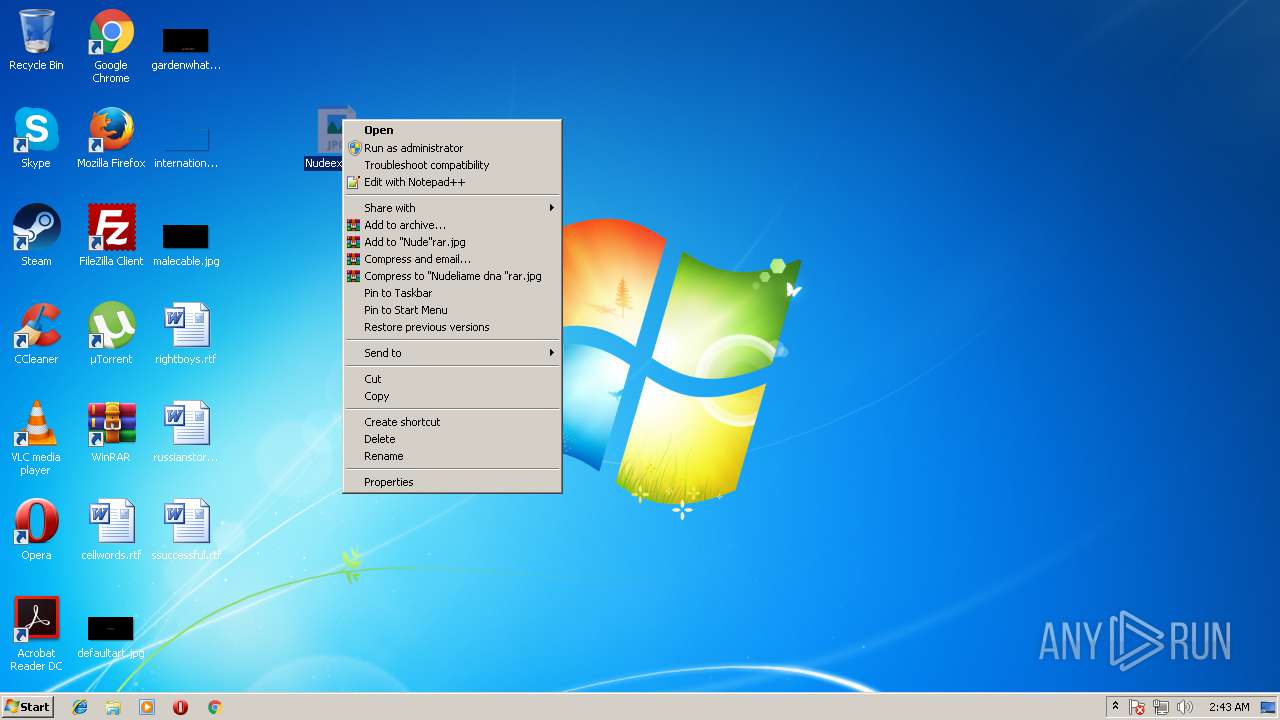Select the ssuccessful.rtf document
This screenshot has width=1280, height=720.
[x=186, y=530]
